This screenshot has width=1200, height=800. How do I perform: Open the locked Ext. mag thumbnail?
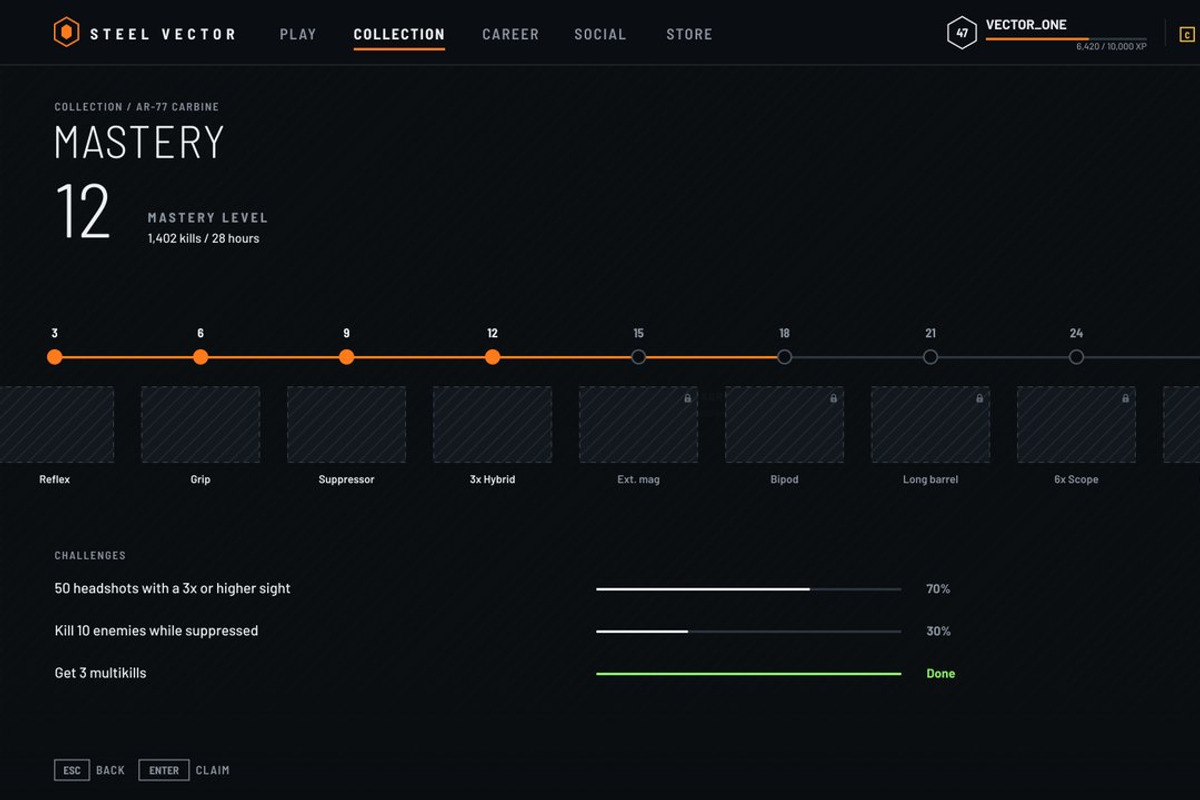coord(638,425)
